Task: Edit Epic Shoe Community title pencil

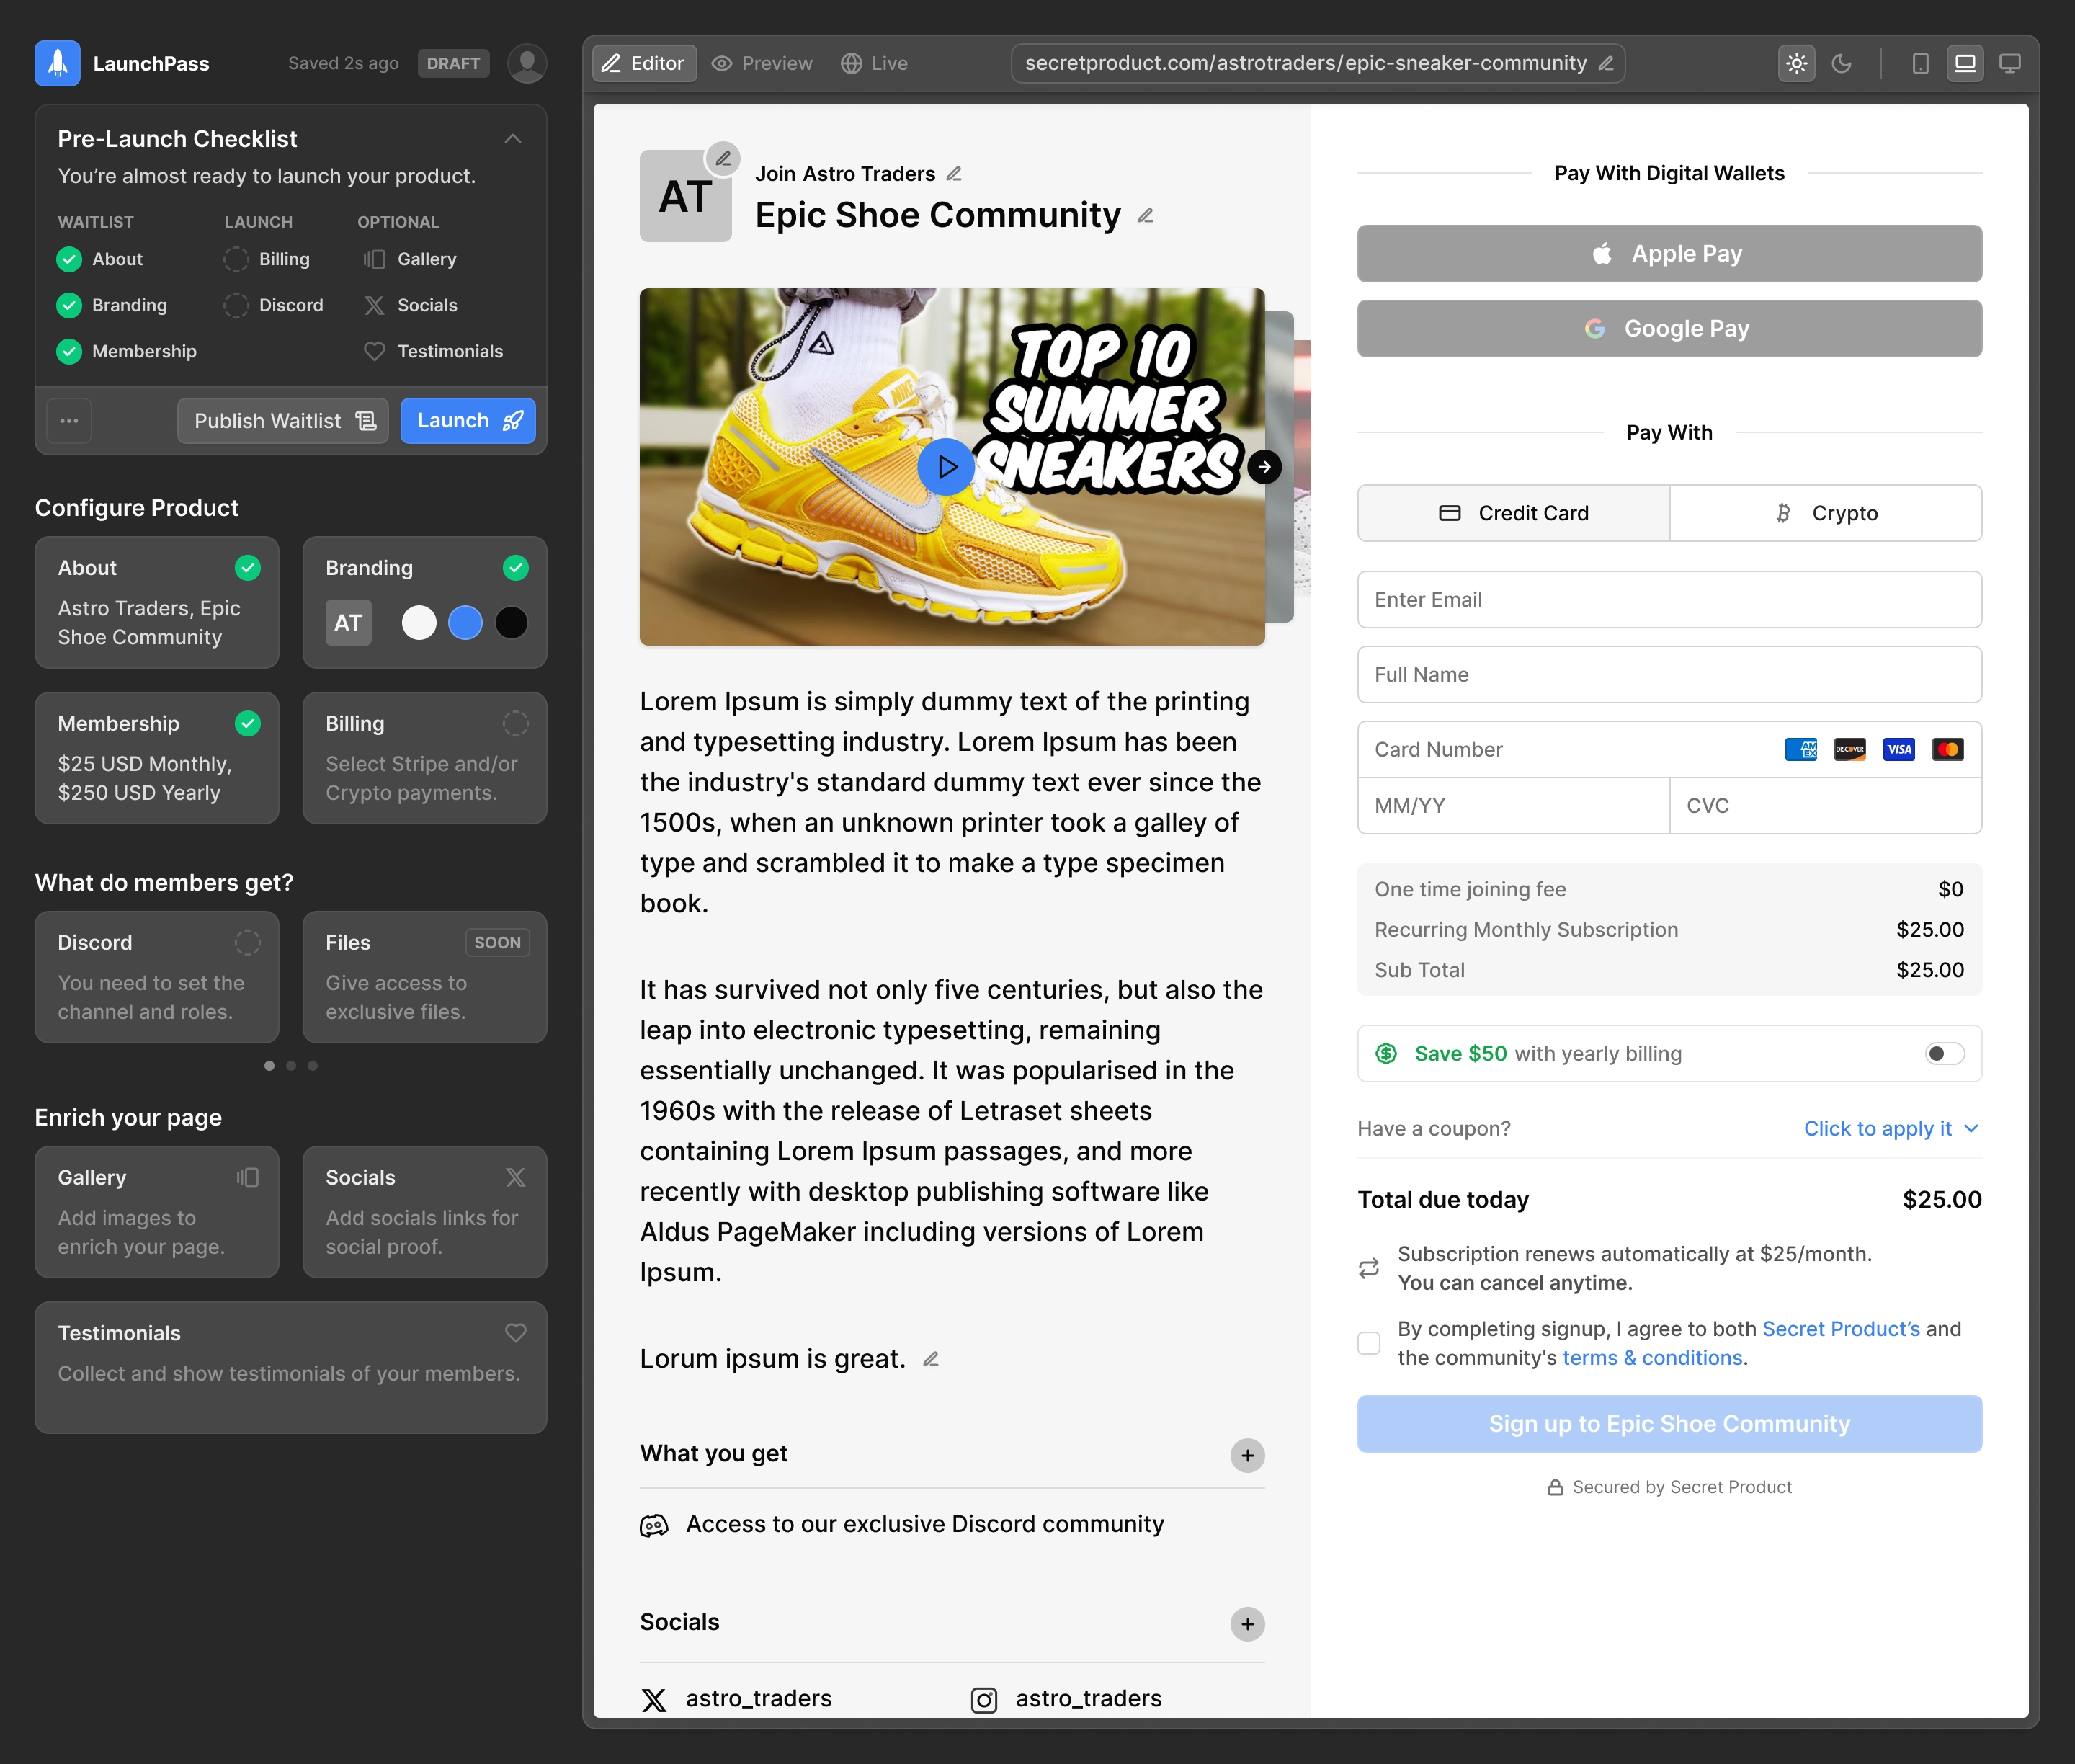Action: pyautogui.click(x=1146, y=216)
